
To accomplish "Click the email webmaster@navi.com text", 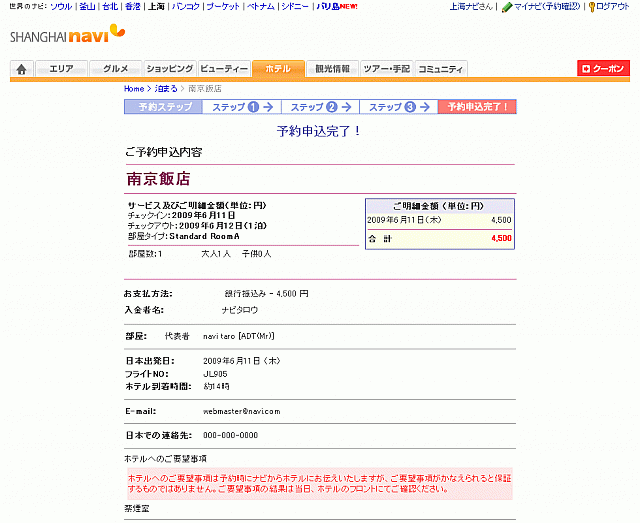I will (242, 412).
